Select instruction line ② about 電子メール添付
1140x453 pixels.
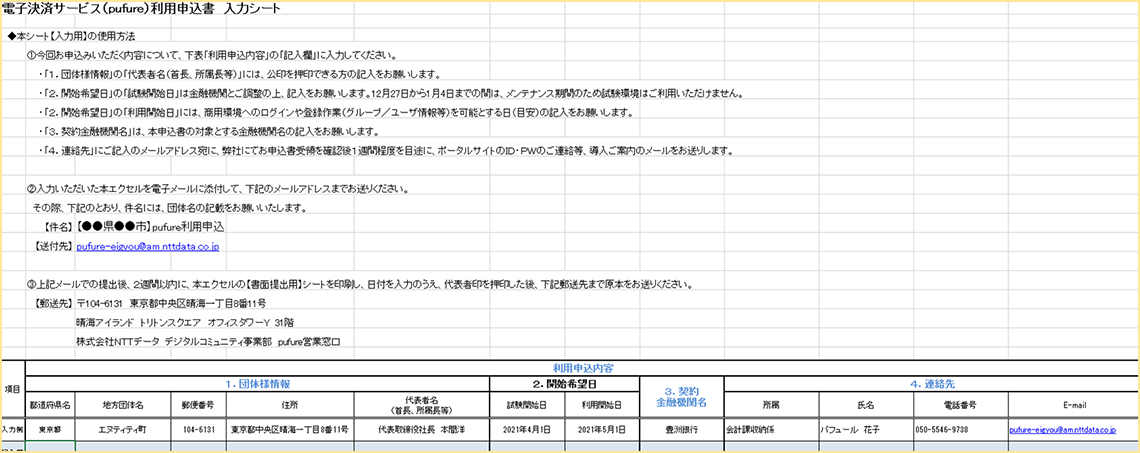point(217,190)
